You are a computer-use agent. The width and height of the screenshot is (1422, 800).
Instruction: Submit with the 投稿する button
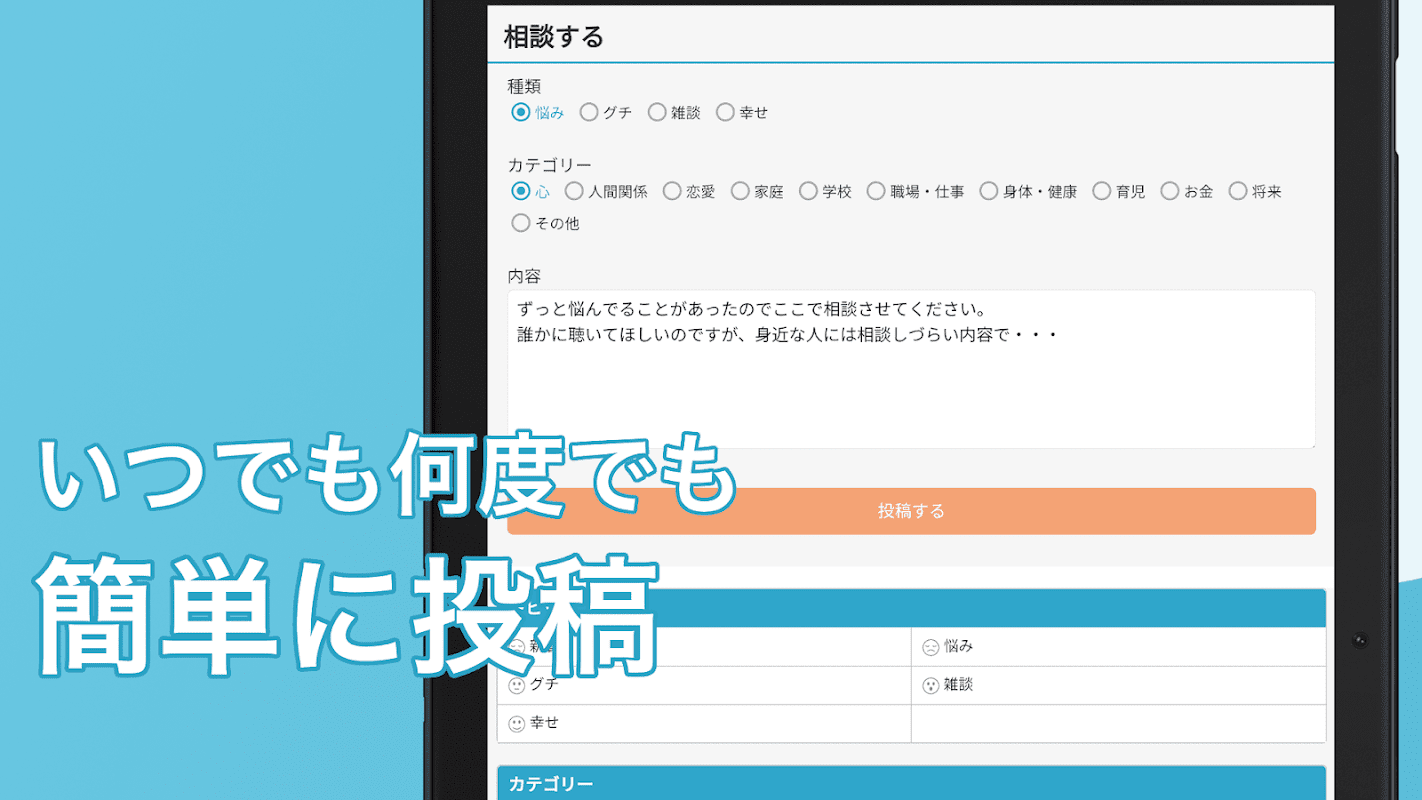911,511
